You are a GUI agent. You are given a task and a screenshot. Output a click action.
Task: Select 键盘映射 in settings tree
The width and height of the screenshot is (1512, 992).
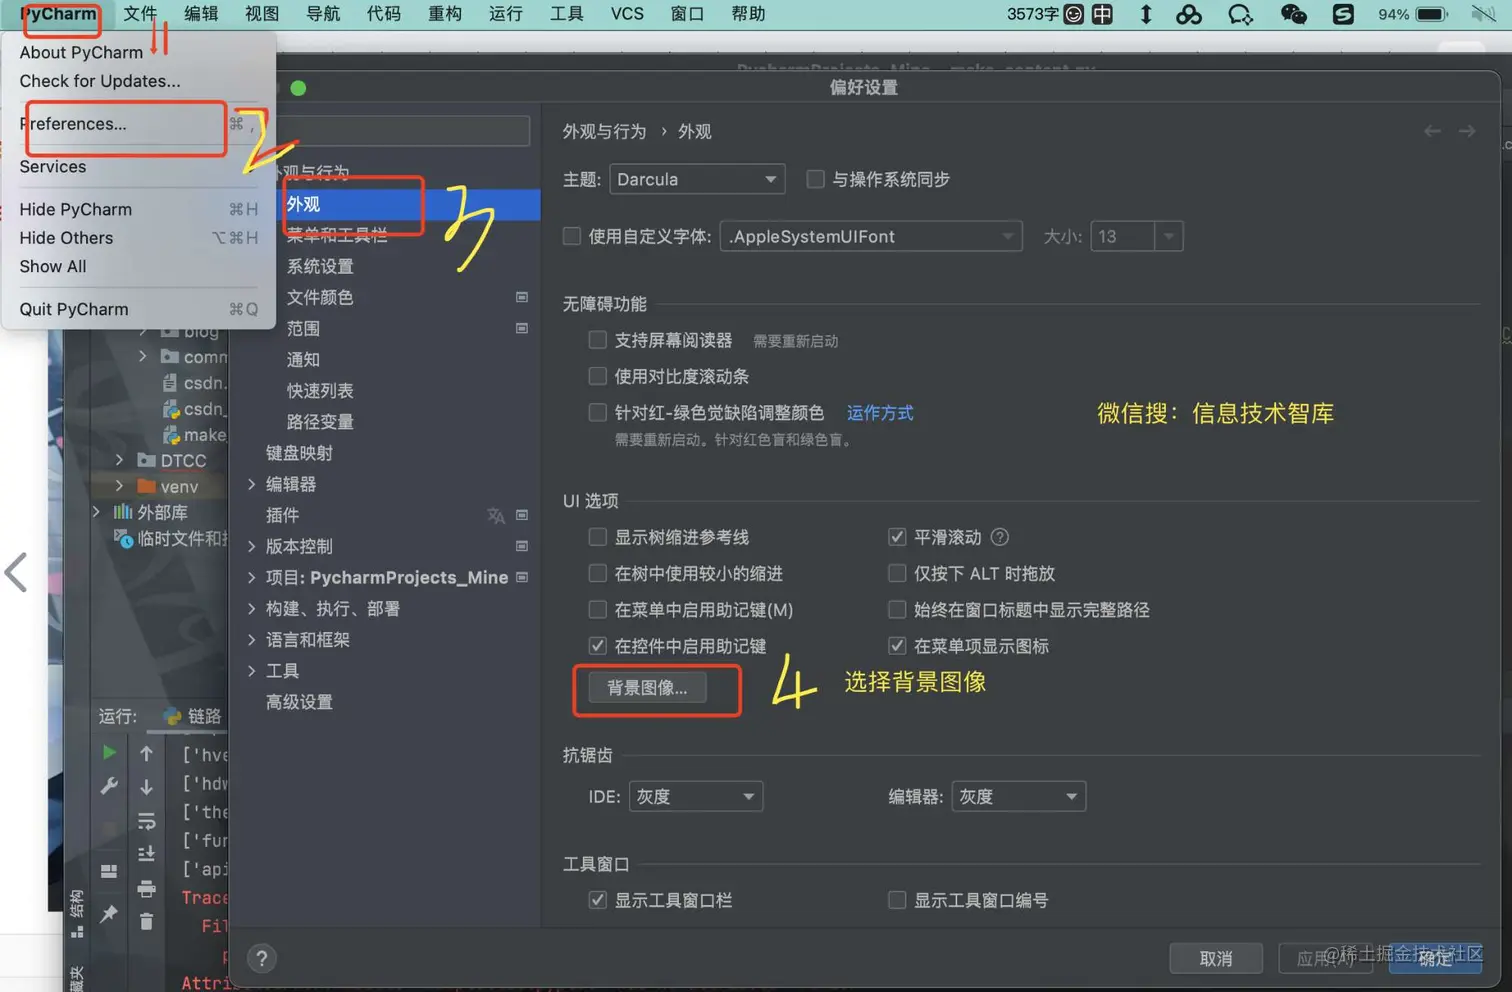pos(299,453)
